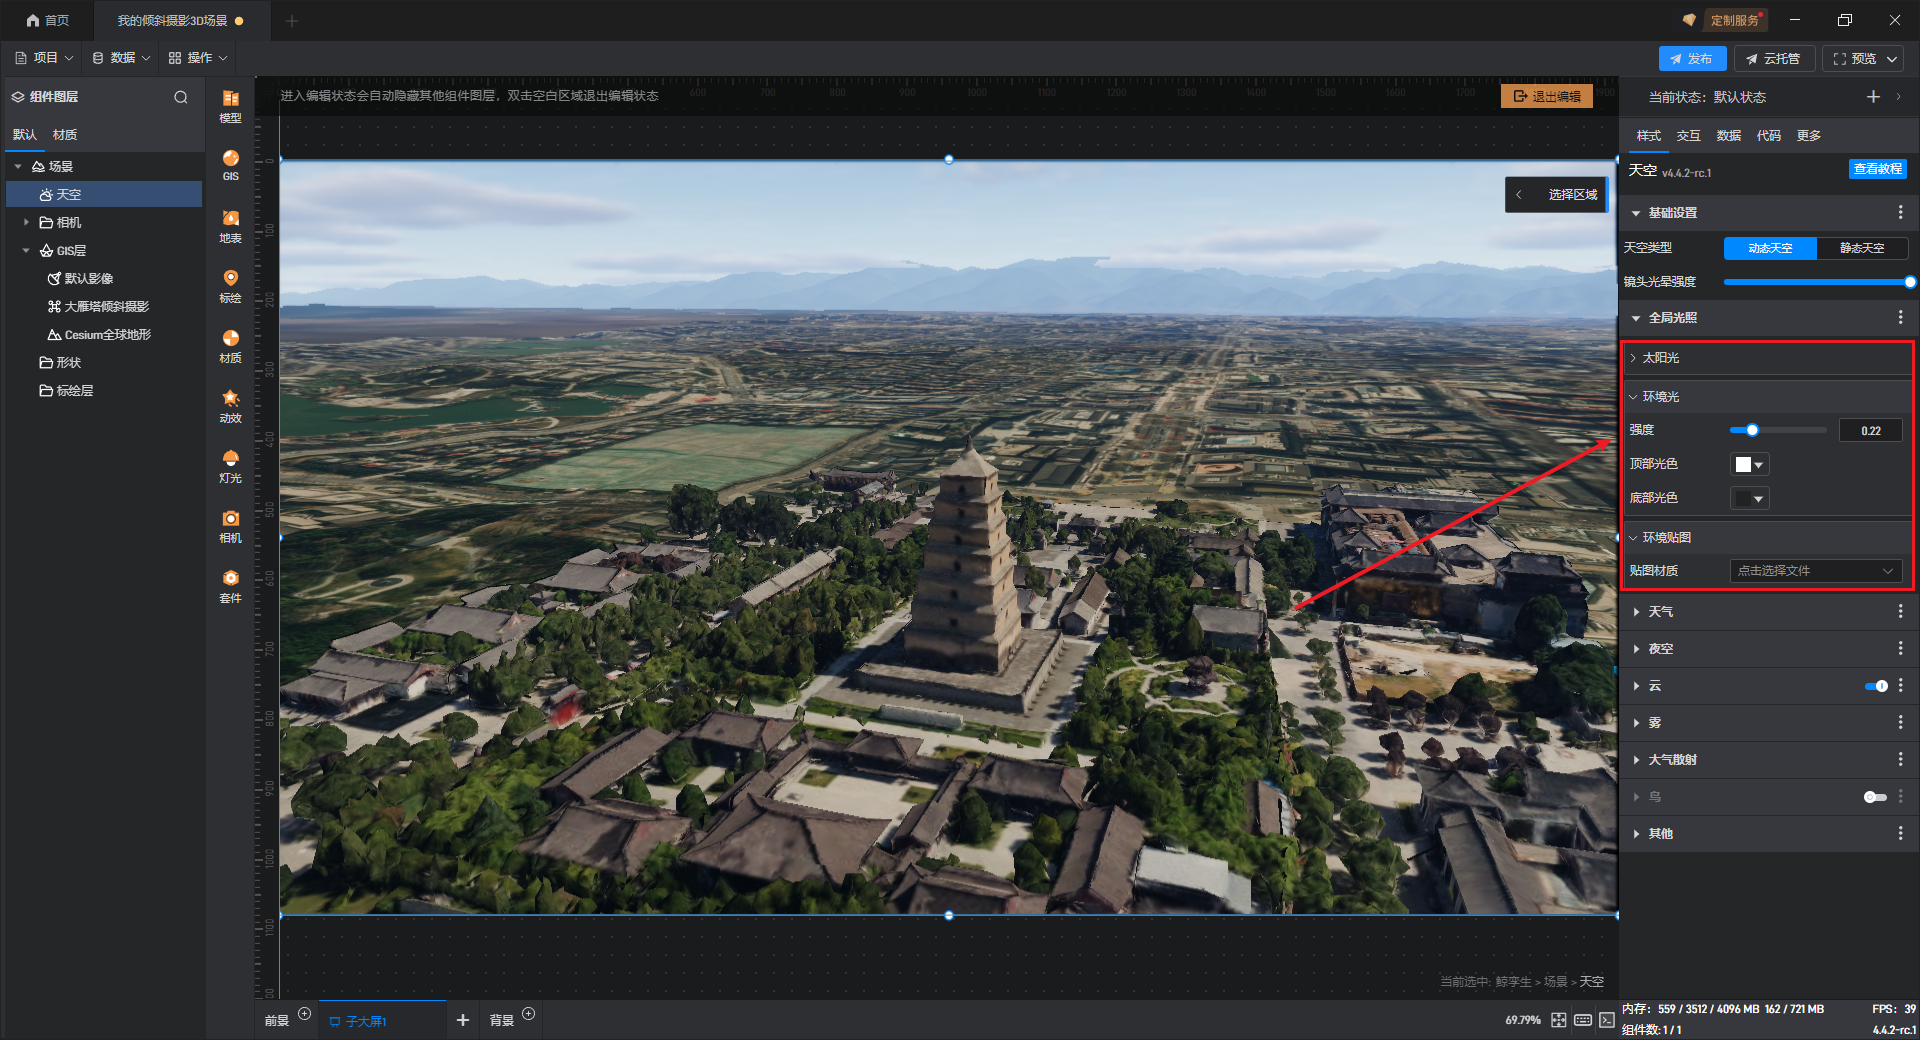Open the 标绘 plotting panel
This screenshot has height=1040, width=1920.
point(230,286)
